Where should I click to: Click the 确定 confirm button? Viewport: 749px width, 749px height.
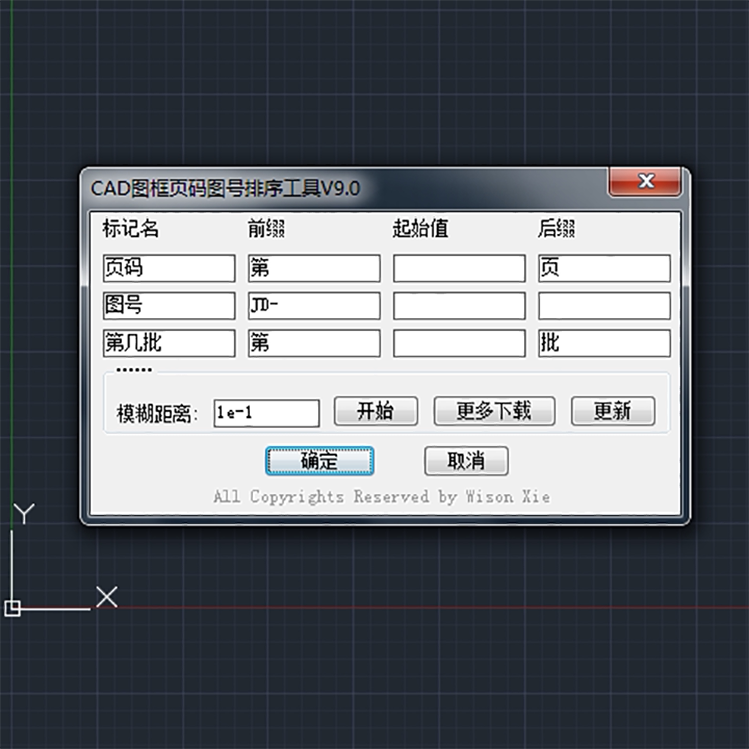[x=320, y=460]
